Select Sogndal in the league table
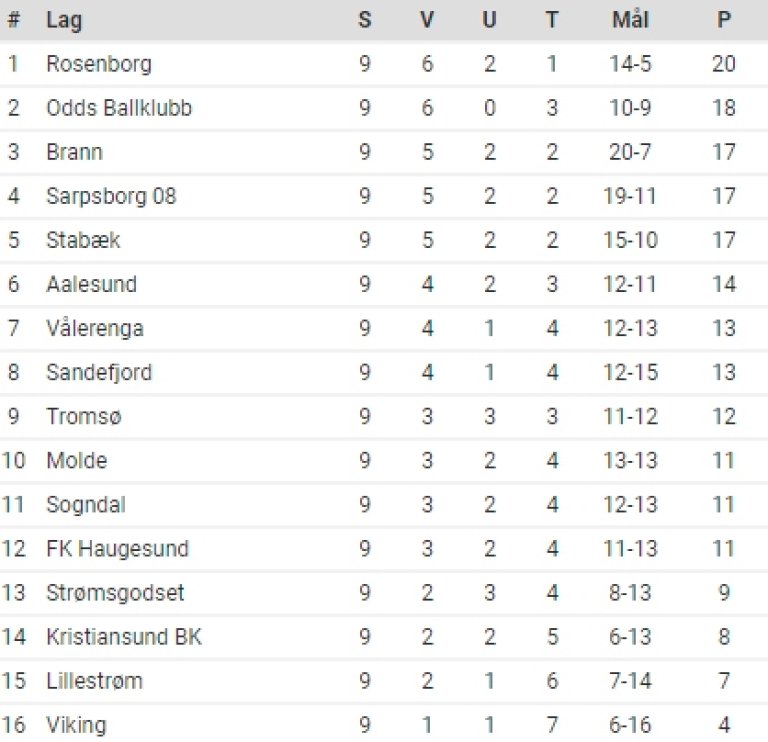 86,504
